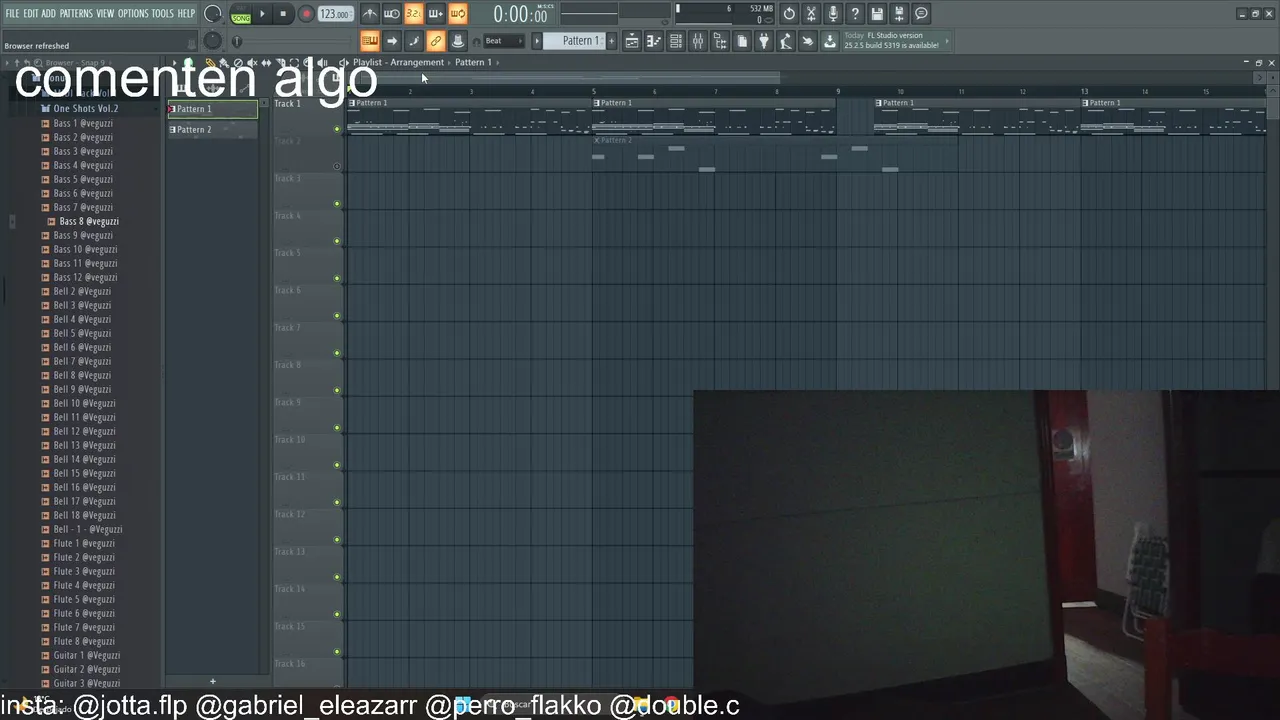Open the tempo tapper icon

click(x=786, y=41)
